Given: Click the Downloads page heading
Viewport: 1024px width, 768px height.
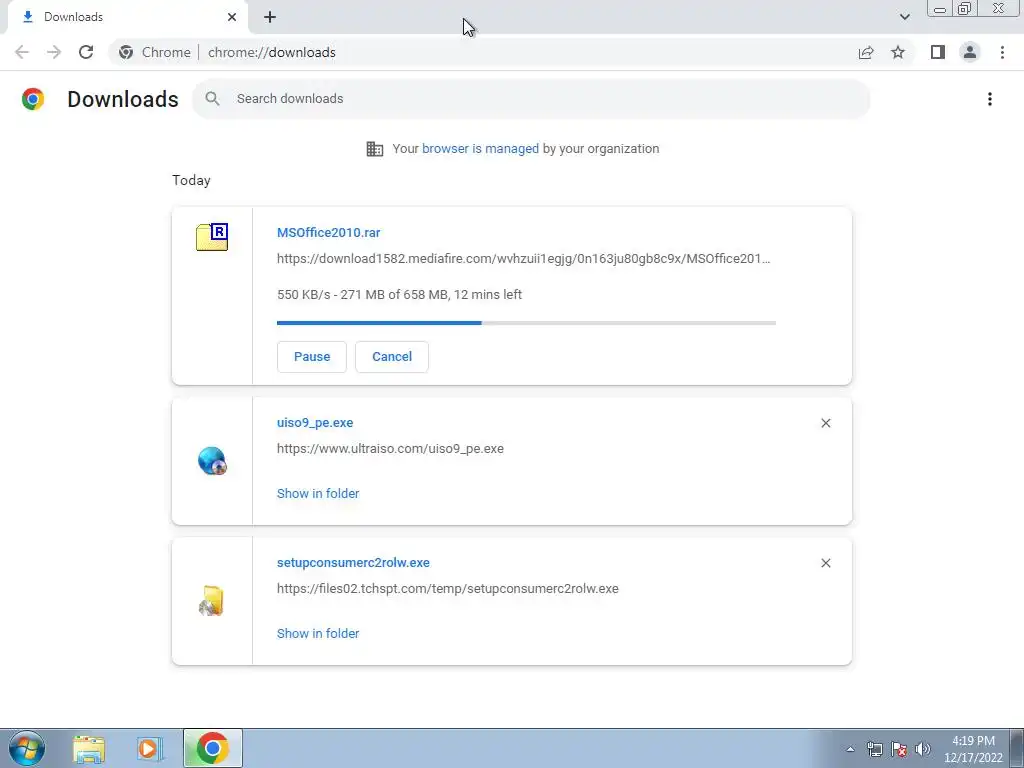Looking at the screenshot, I should (x=123, y=99).
